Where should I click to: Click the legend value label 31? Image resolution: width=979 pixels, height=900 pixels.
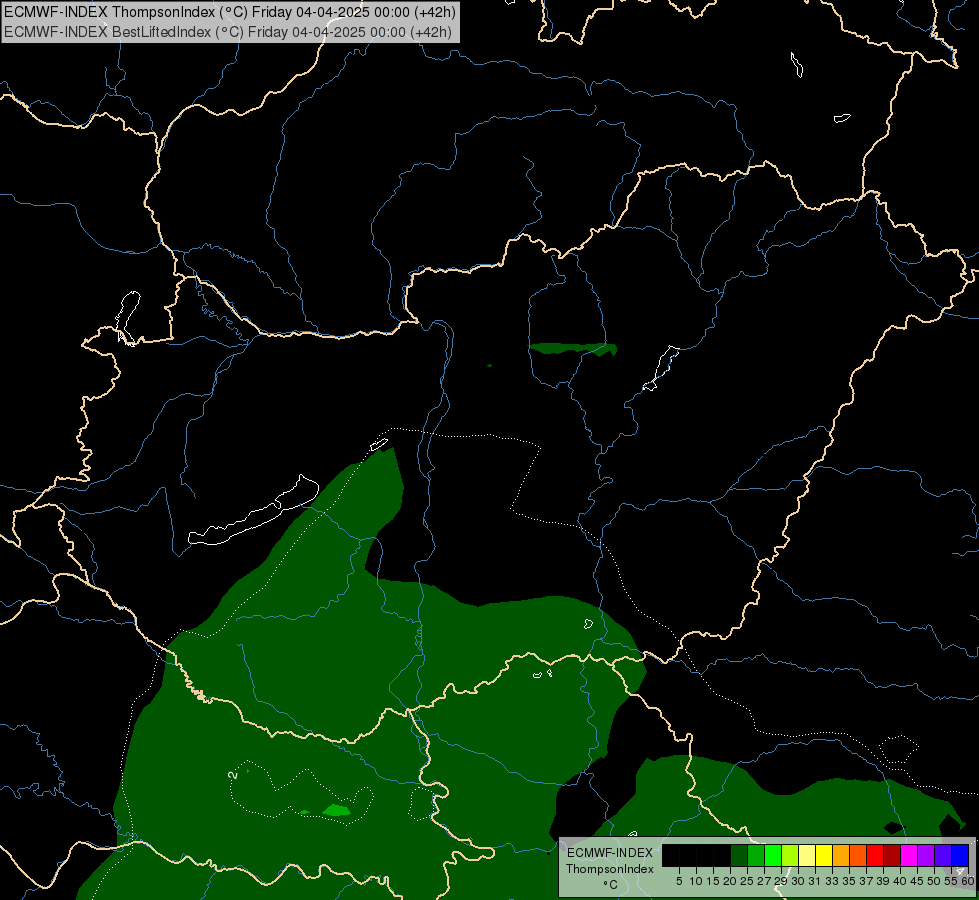pos(815,881)
